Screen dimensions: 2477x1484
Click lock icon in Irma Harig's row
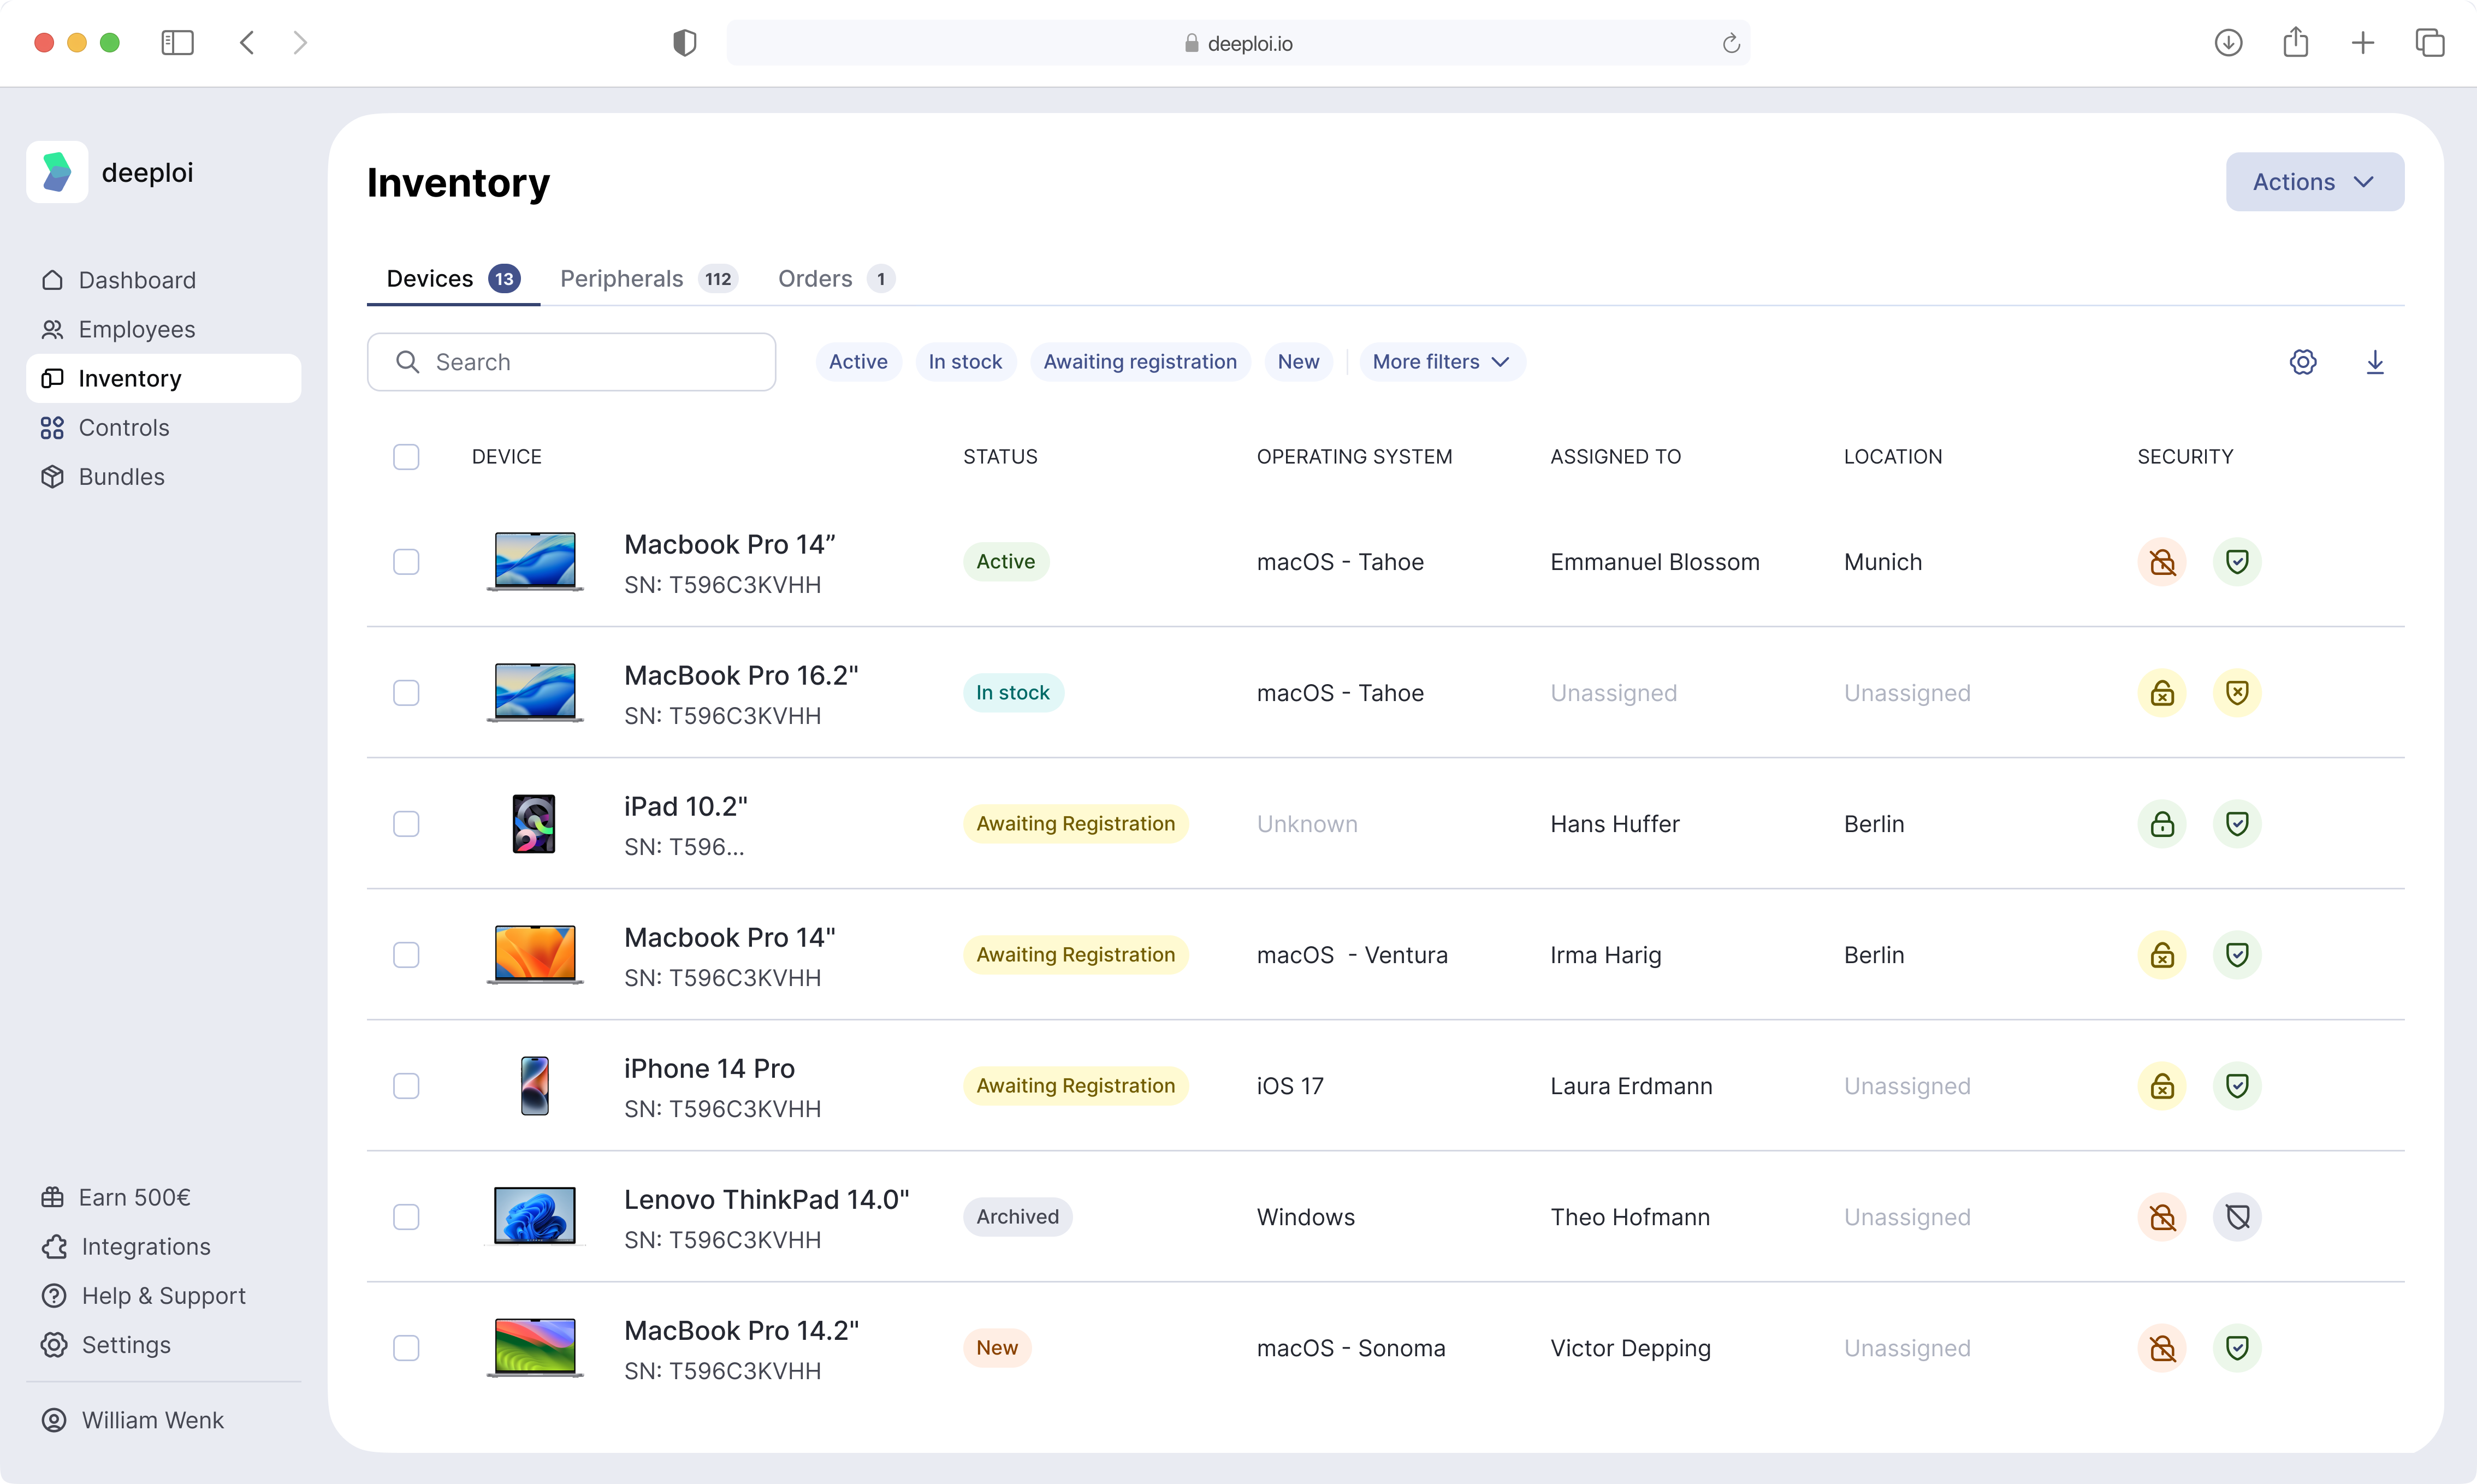pyautogui.click(x=2162, y=955)
